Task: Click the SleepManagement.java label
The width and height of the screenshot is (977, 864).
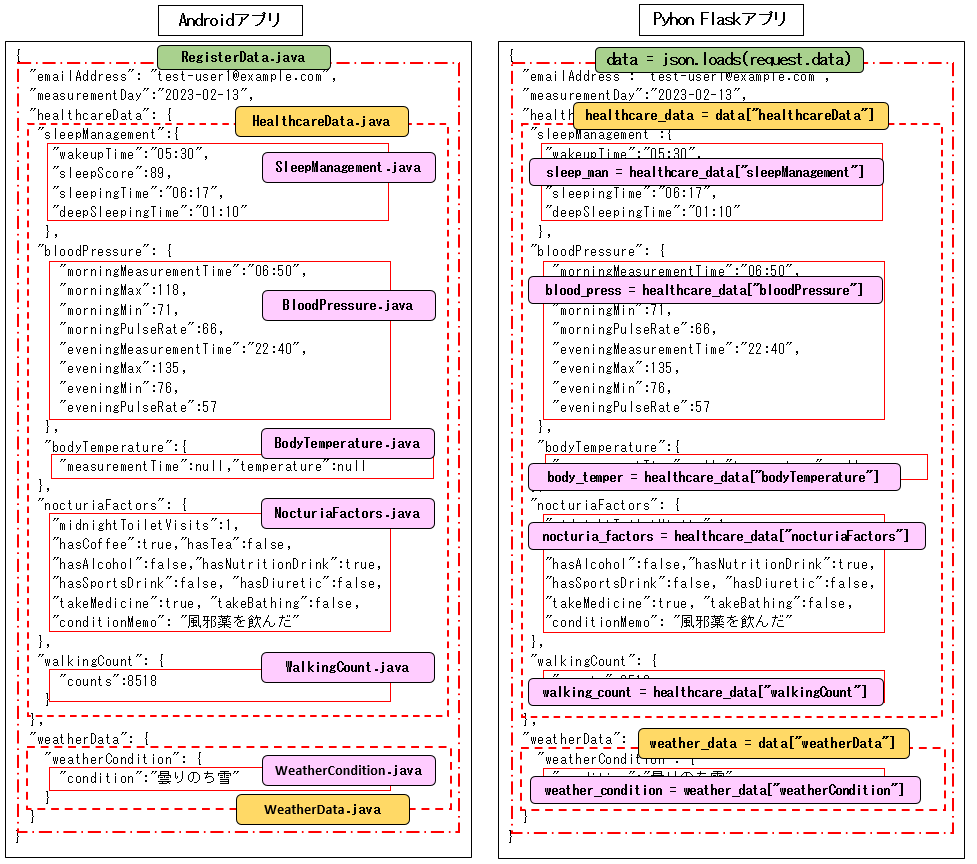Action: (348, 168)
